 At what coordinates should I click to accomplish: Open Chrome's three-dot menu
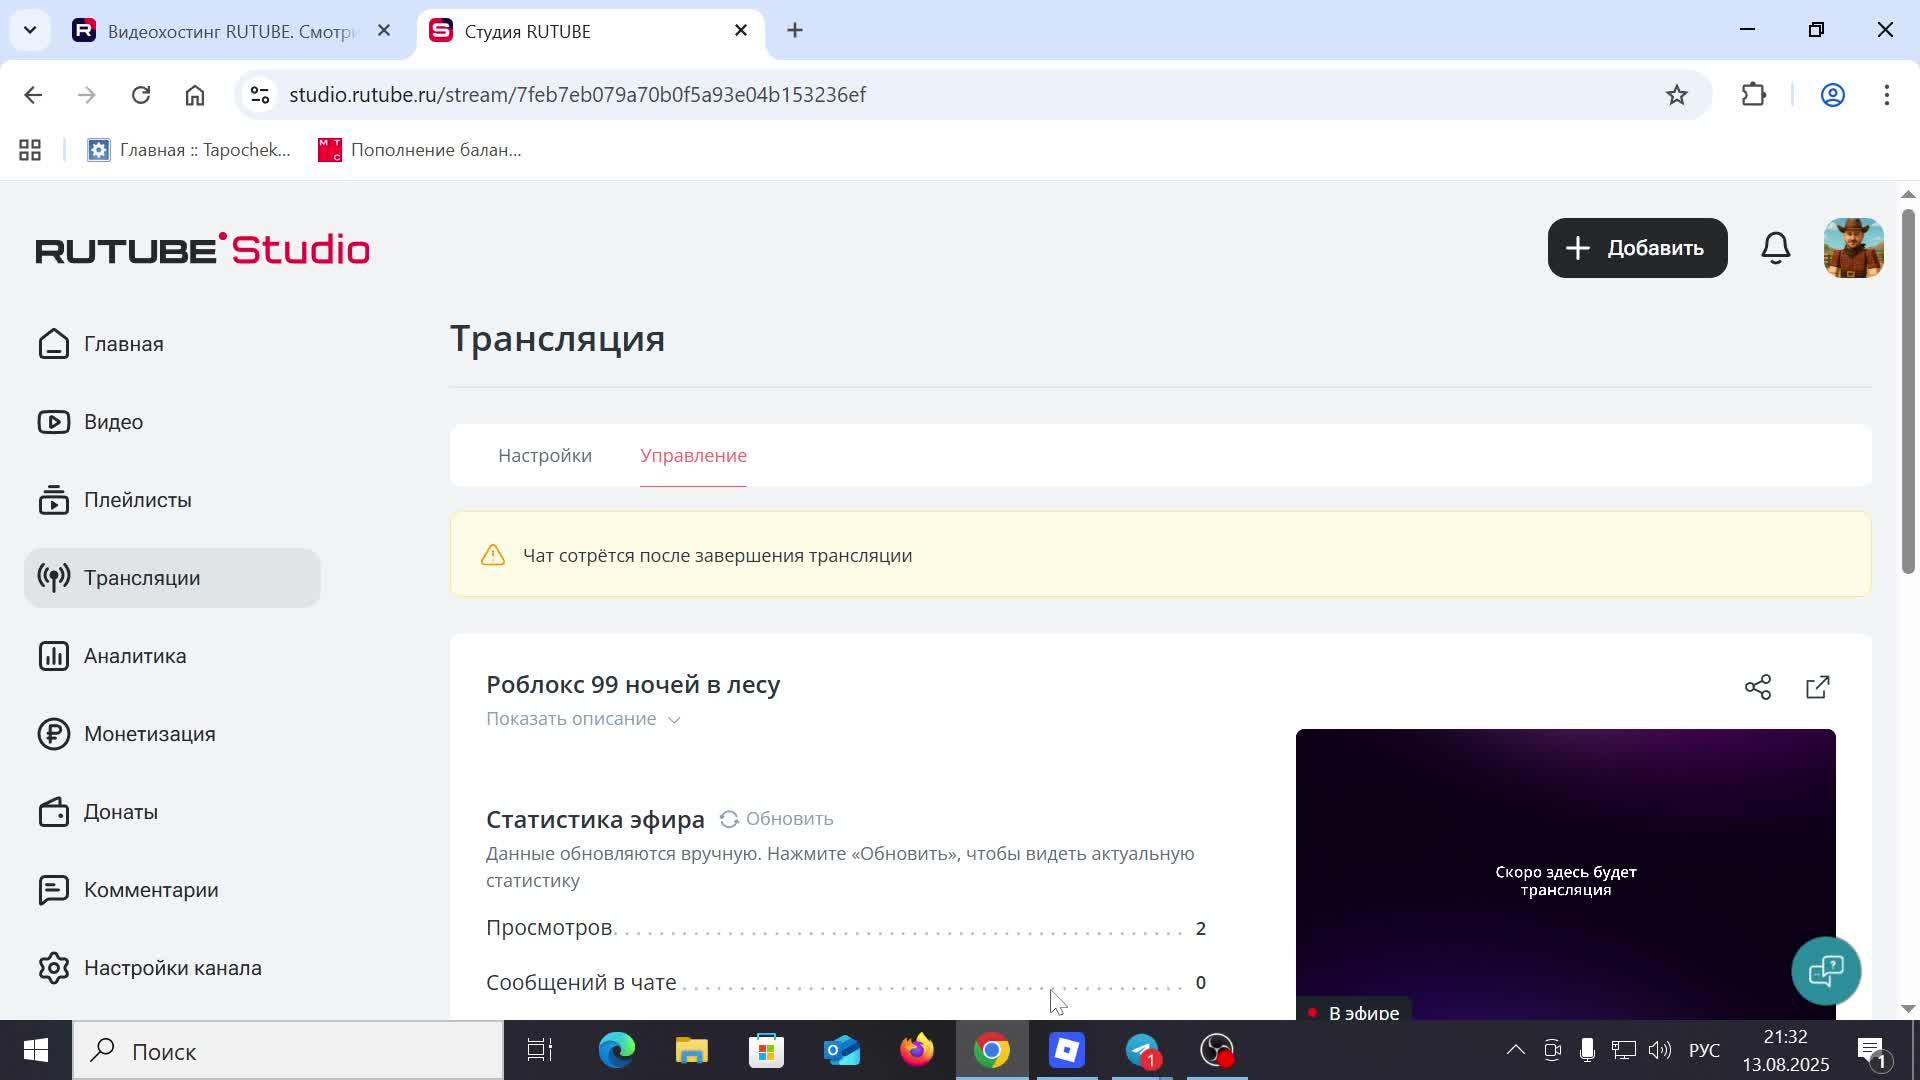click(x=1888, y=94)
